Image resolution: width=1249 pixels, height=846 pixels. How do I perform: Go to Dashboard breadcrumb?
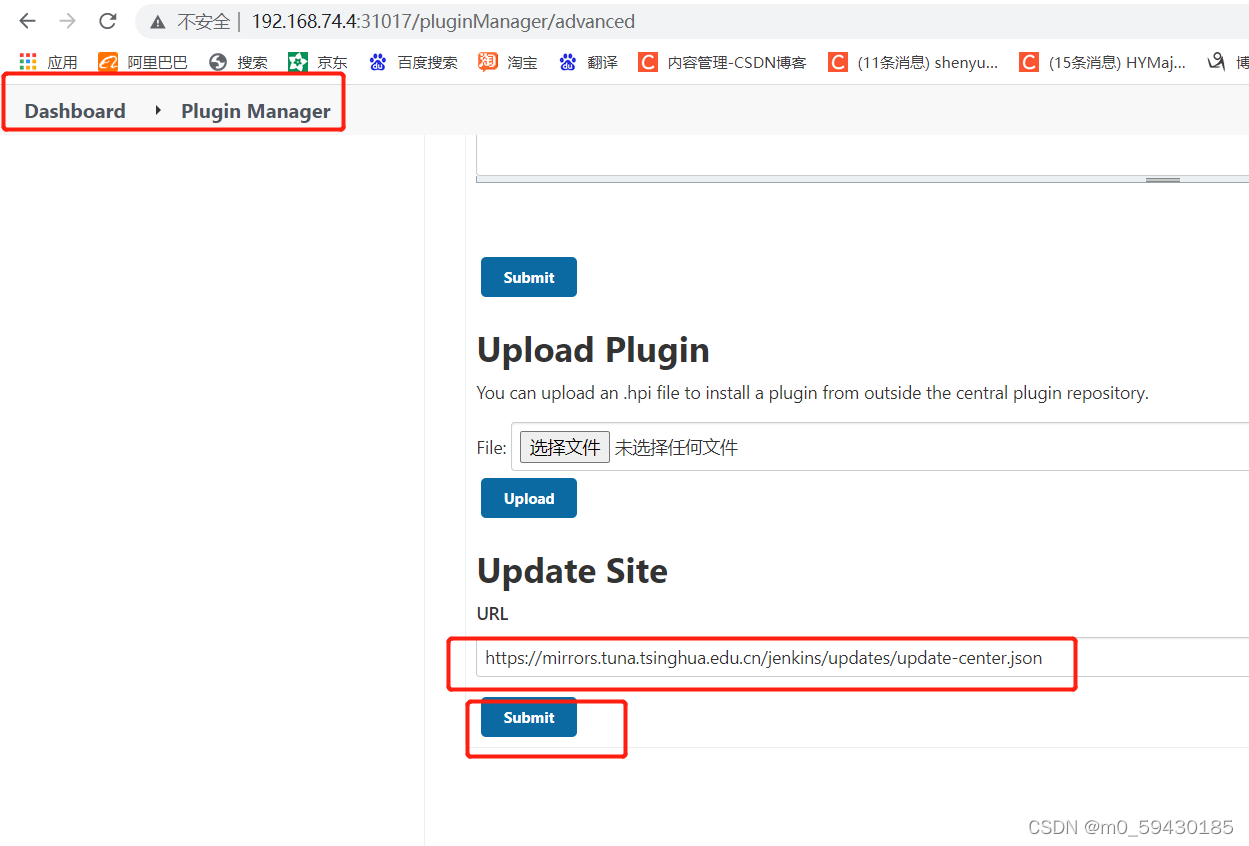(x=75, y=111)
